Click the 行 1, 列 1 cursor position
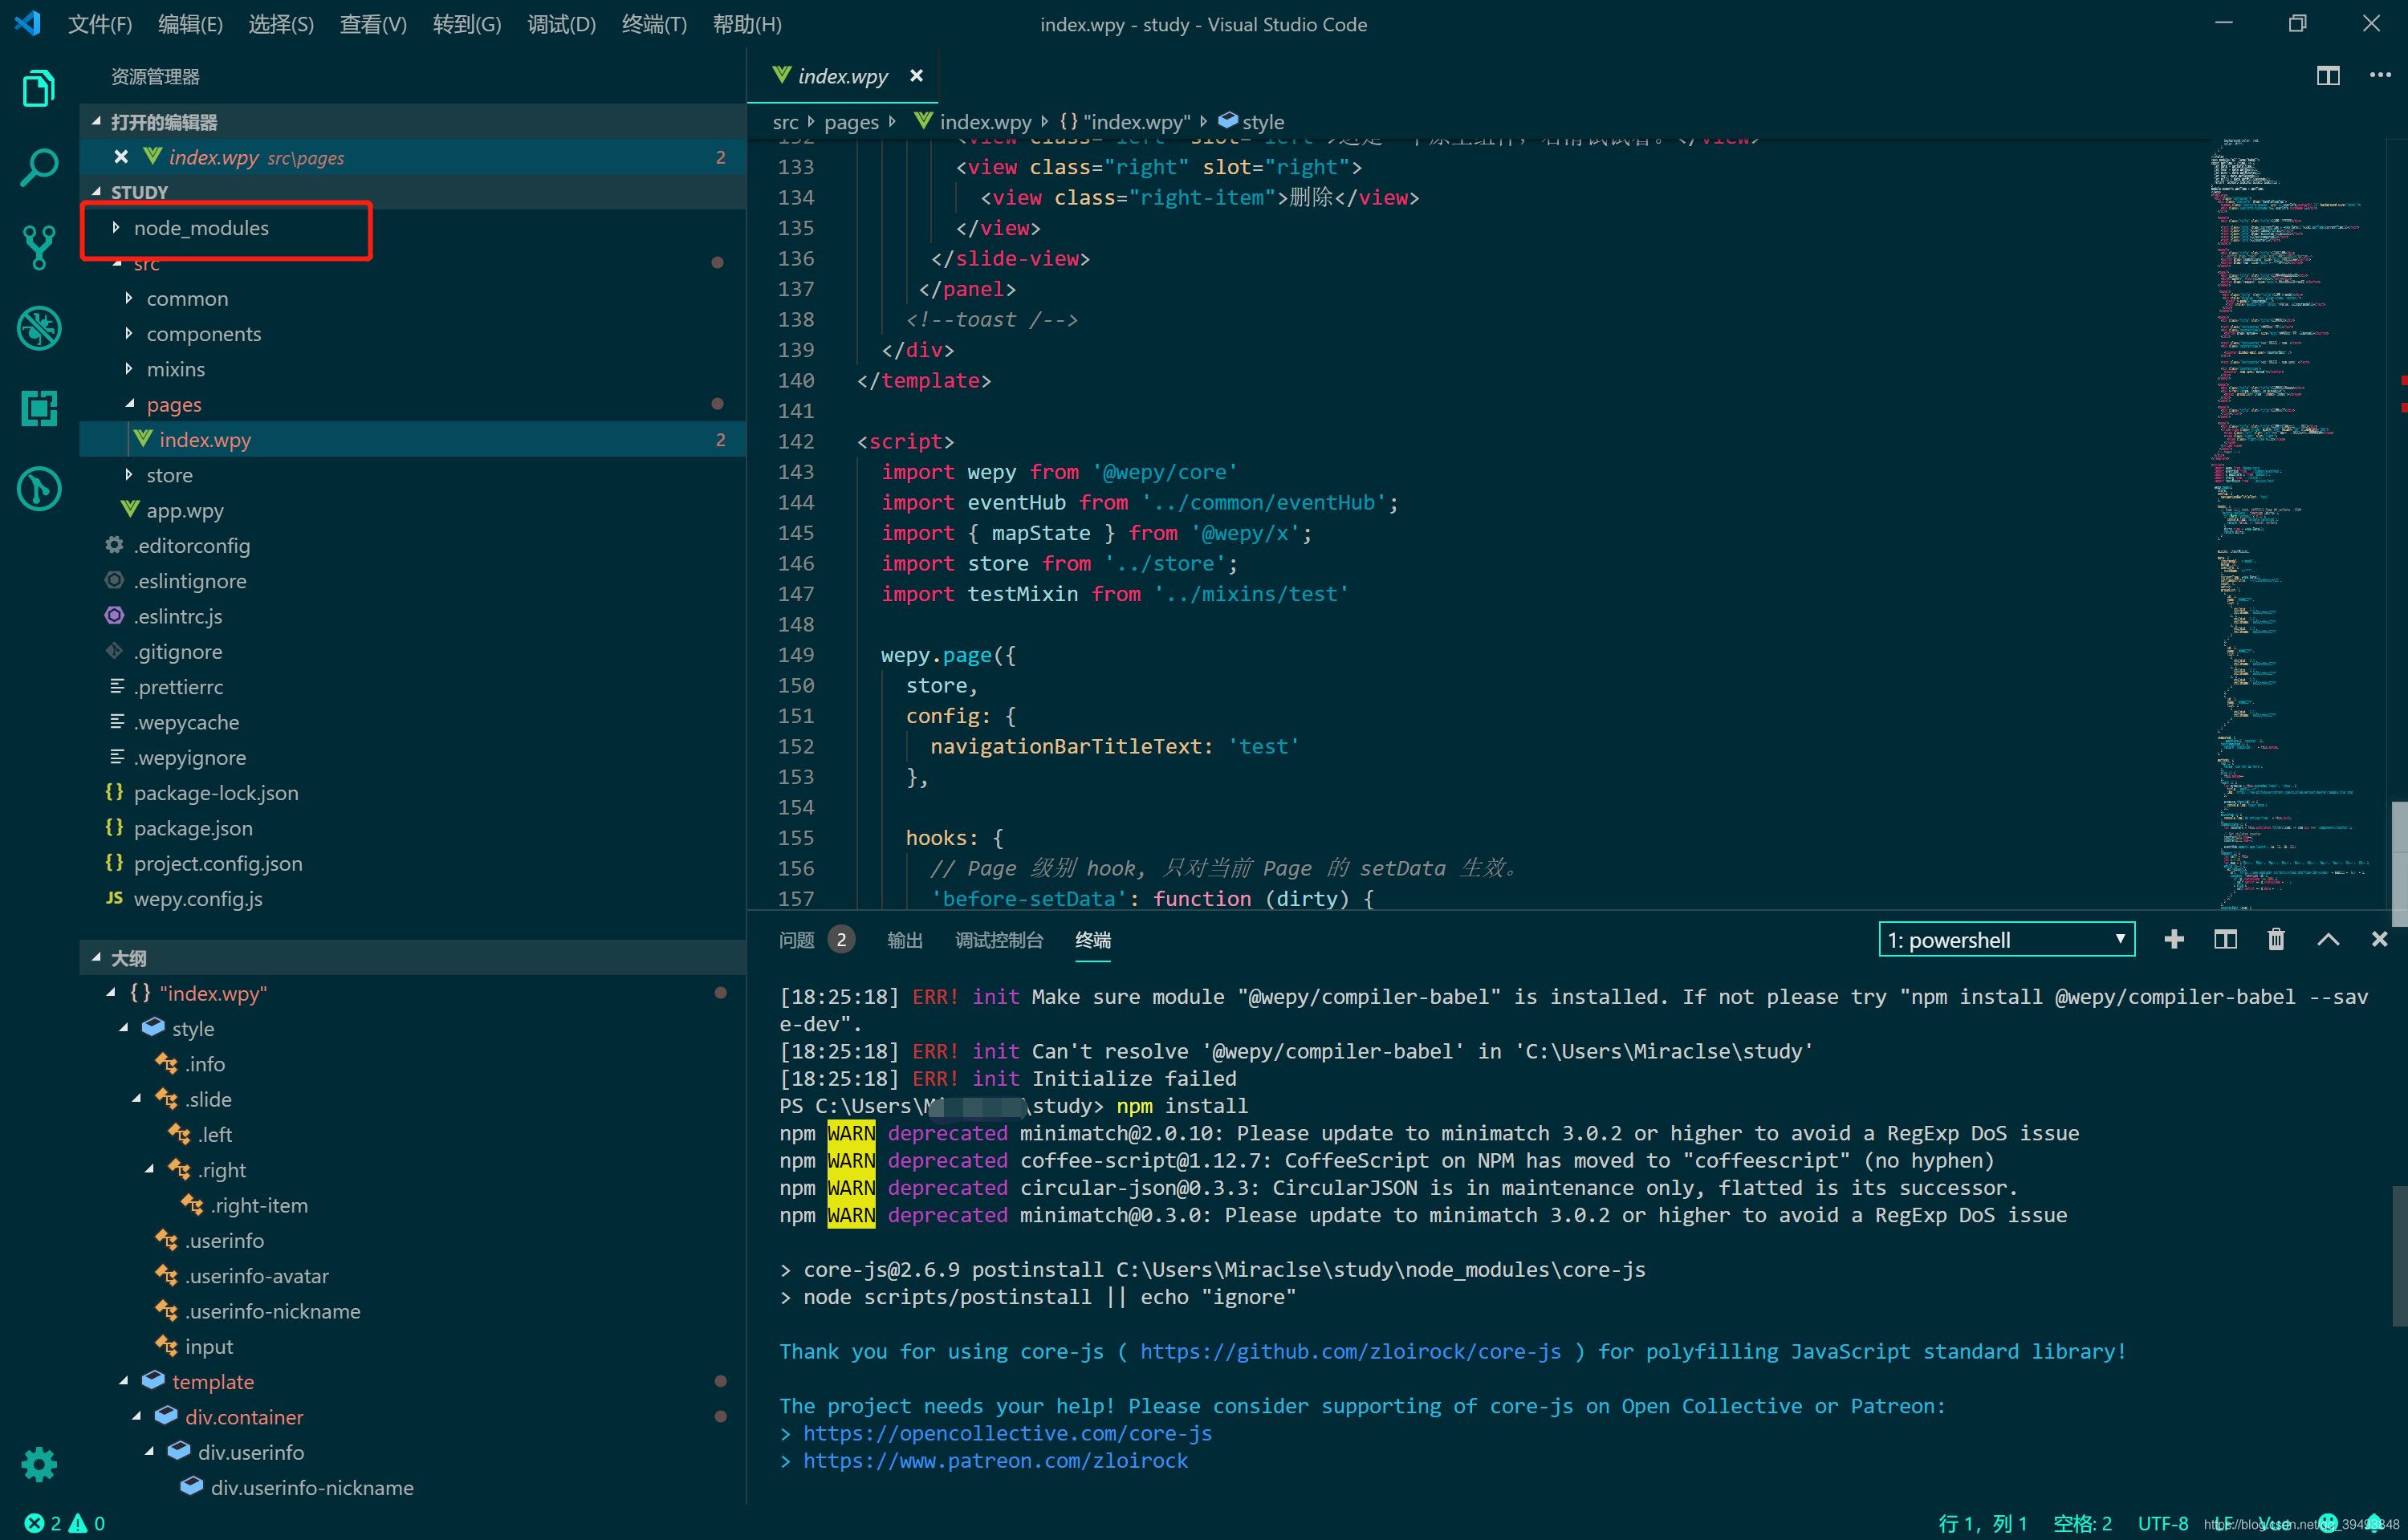This screenshot has width=2408, height=1540. tap(1982, 1523)
